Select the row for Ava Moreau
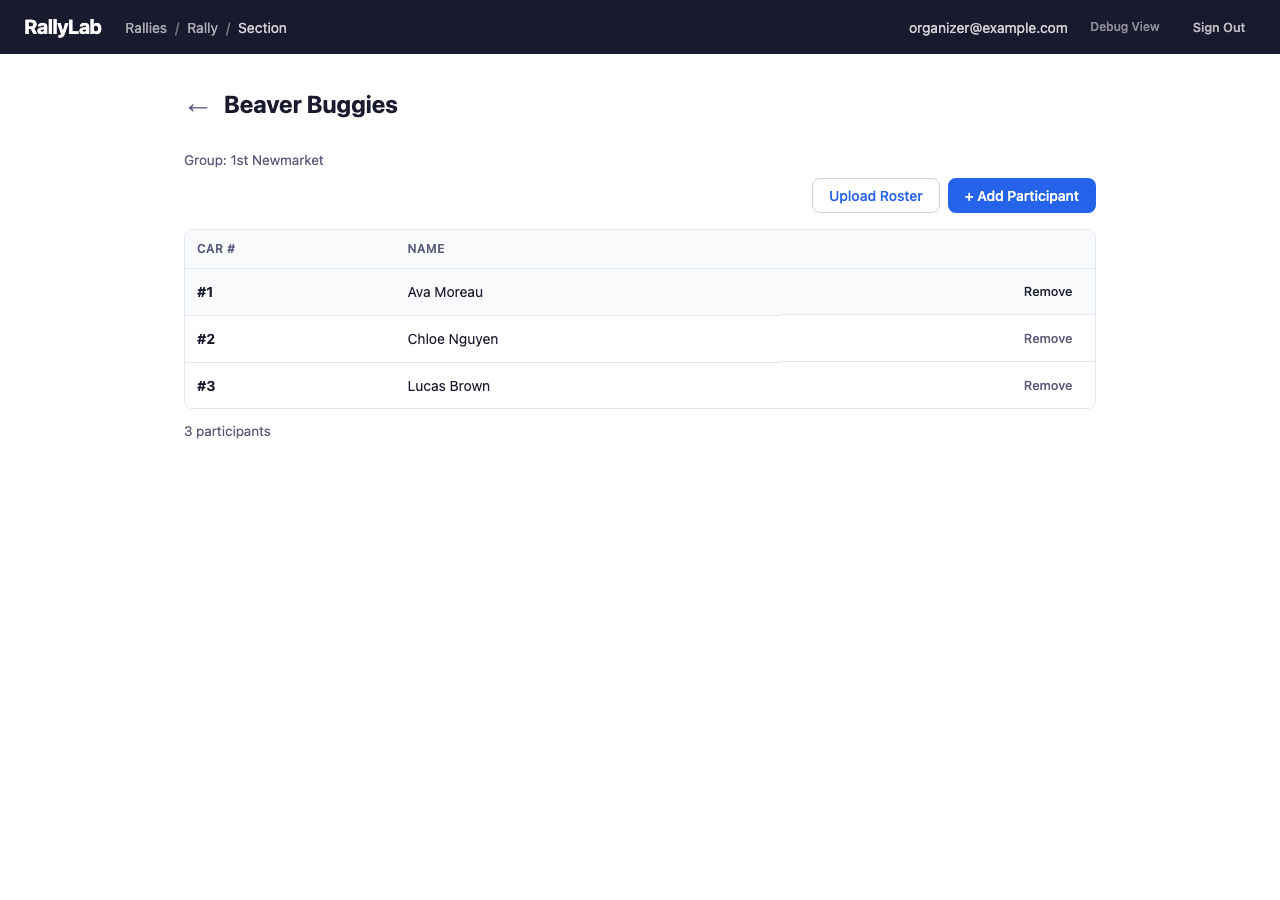The image size is (1280, 900). [x=600, y=291]
